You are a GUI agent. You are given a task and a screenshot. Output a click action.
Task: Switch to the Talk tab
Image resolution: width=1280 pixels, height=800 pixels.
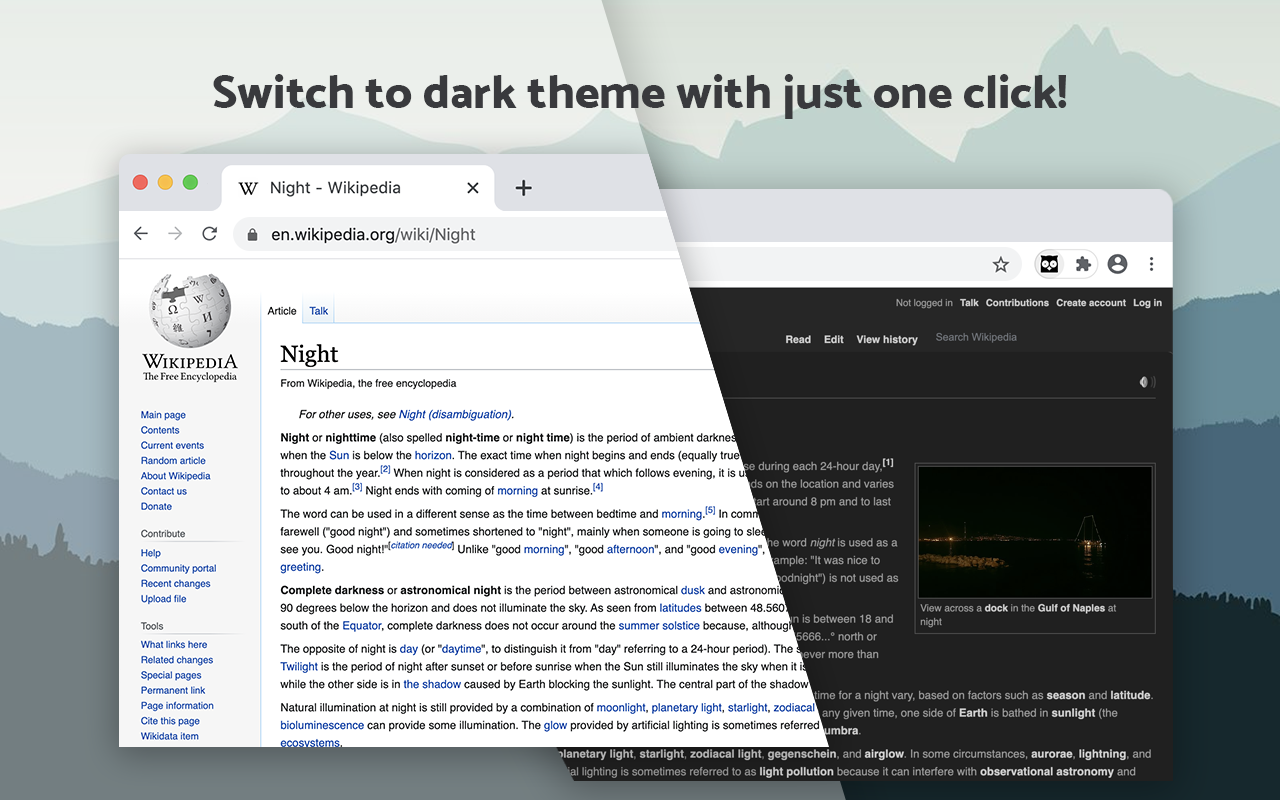pos(319,311)
